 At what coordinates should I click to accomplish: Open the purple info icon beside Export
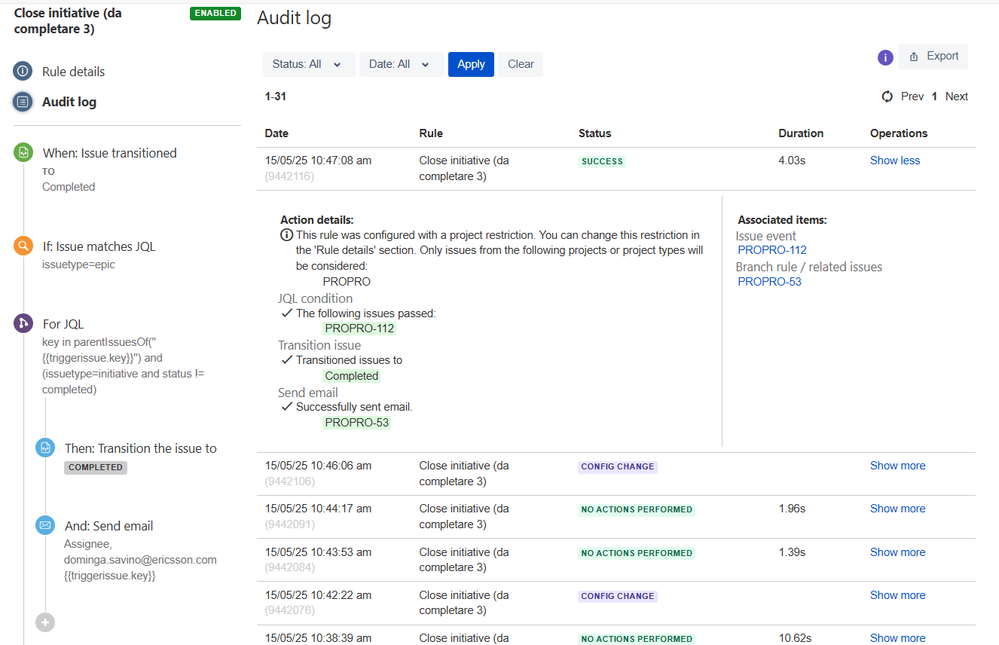885,57
